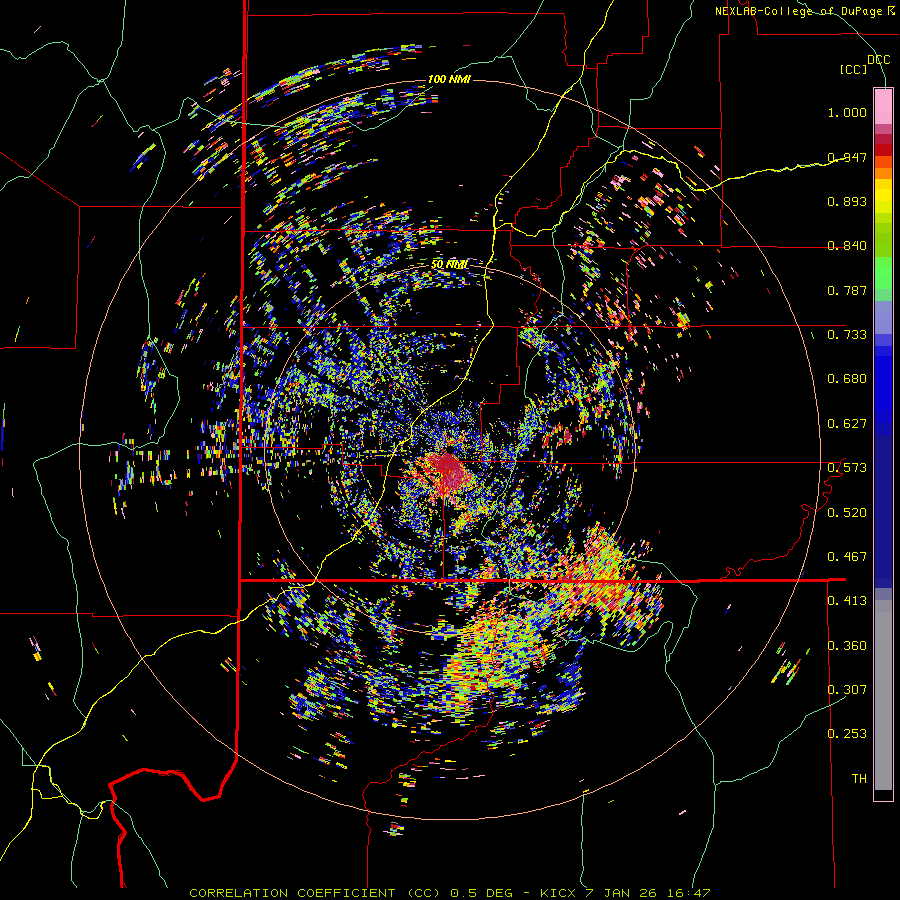Click the 0.307 scale value

(x=847, y=690)
